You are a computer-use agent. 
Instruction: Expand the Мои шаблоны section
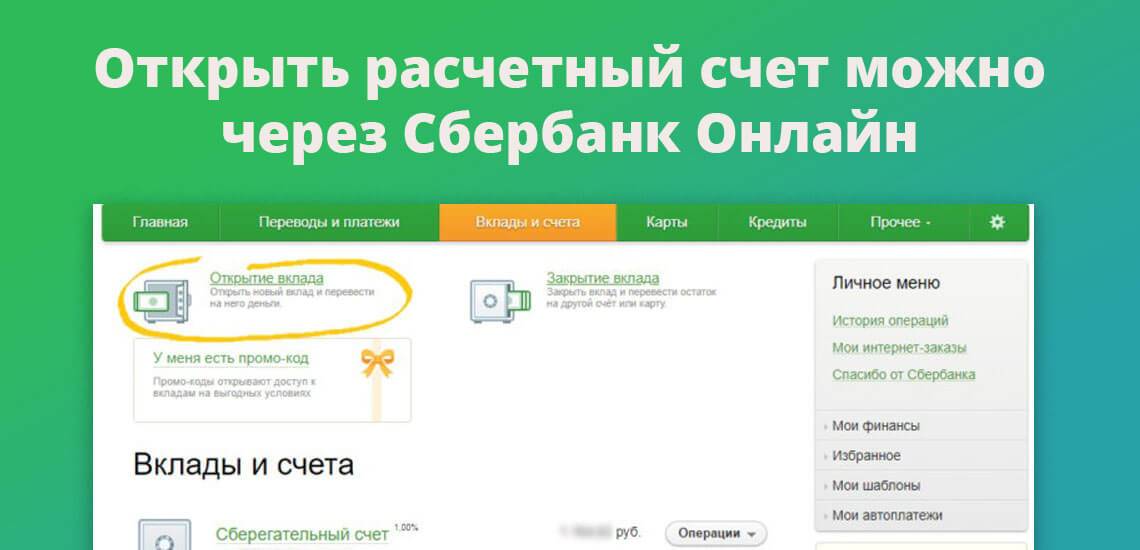point(921,485)
